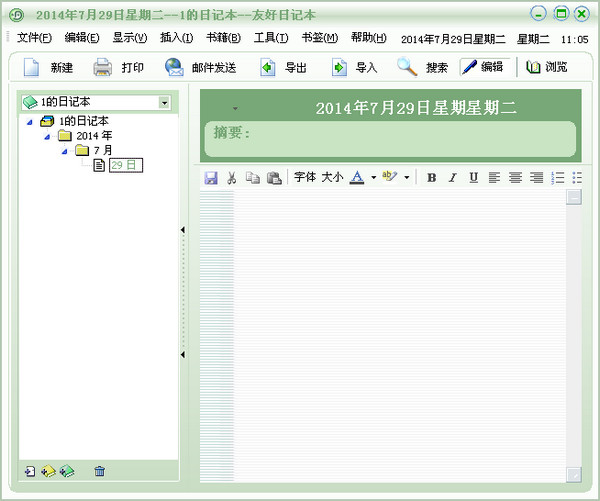This screenshot has height=501, width=600.
Task: Select the 7 月 folder in tree
Action: 103,150
